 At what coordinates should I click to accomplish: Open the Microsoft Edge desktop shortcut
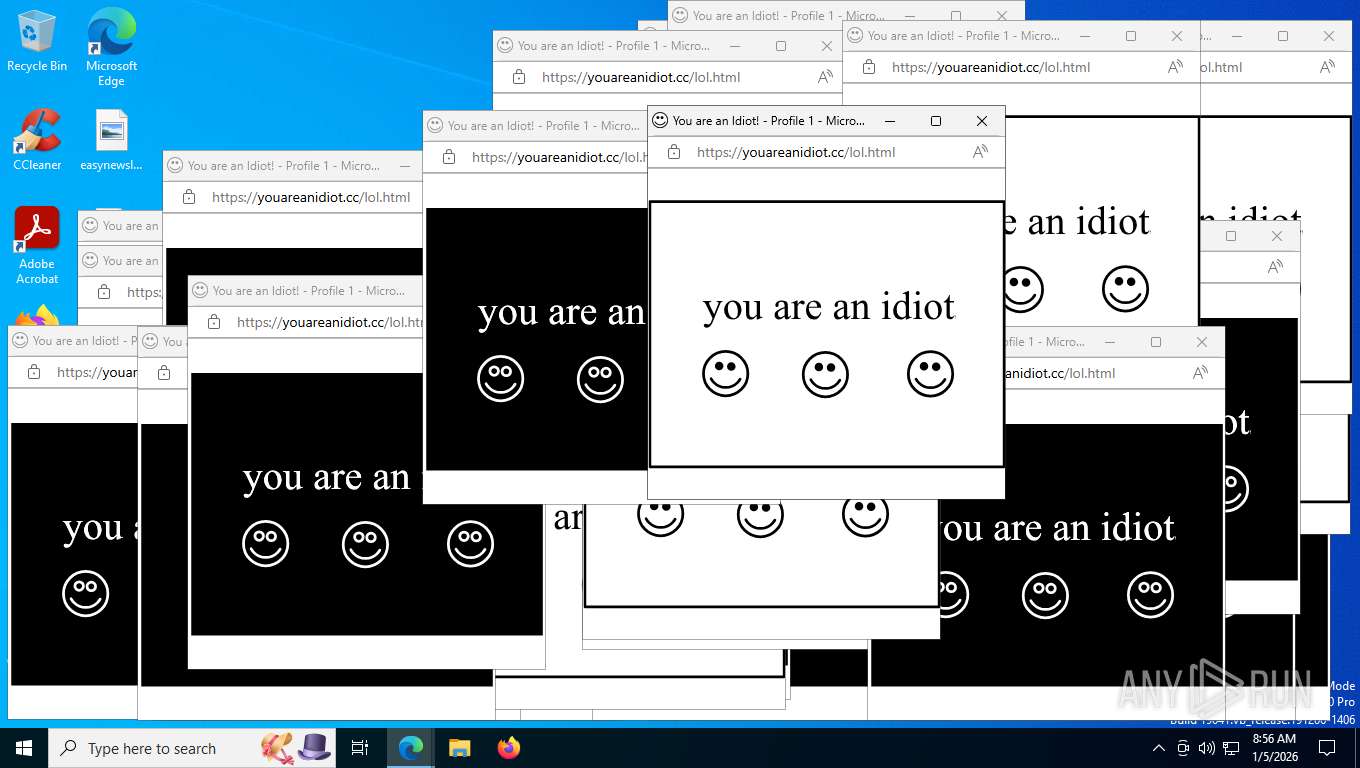point(111,47)
